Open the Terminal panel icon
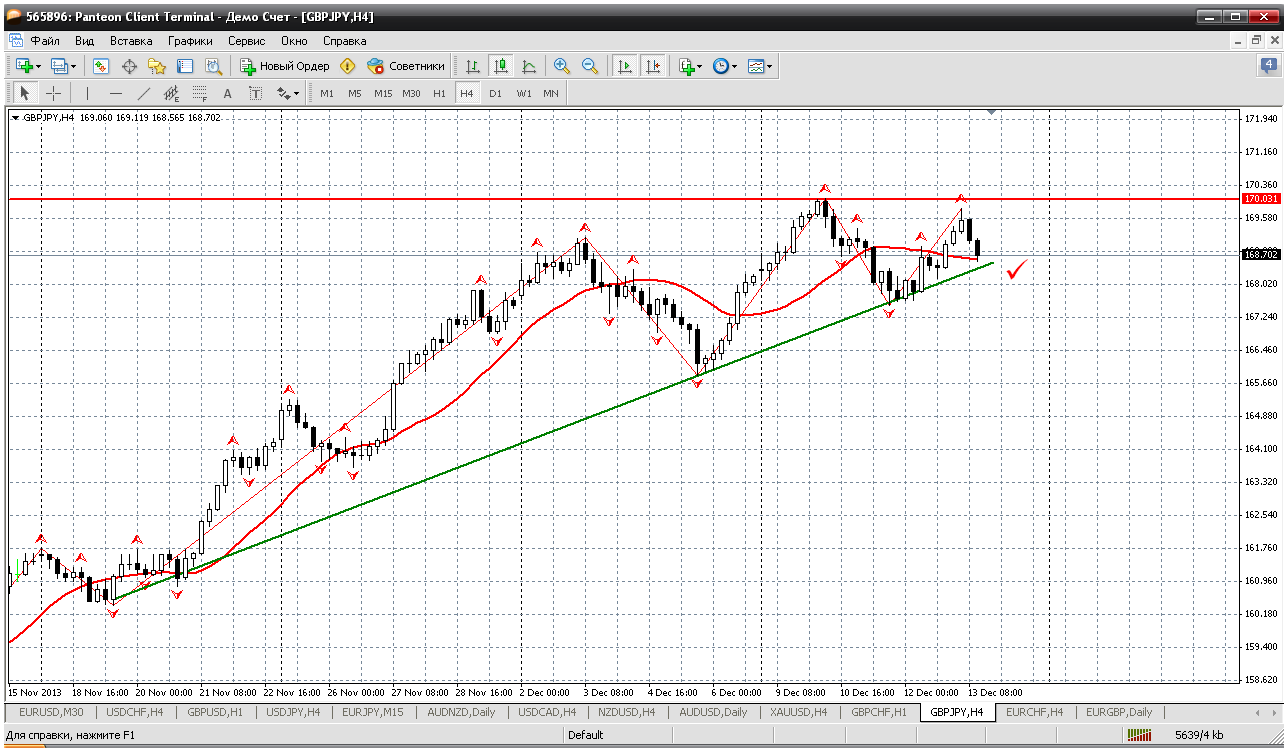The image size is (1288, 748). [185, 66]
